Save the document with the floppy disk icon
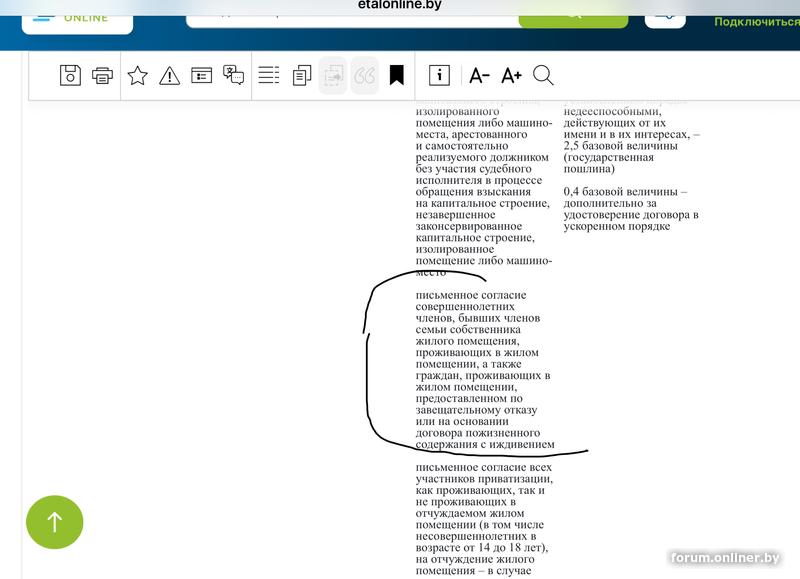The width and height of the screenshot is (800, 579). coord(70,75)
